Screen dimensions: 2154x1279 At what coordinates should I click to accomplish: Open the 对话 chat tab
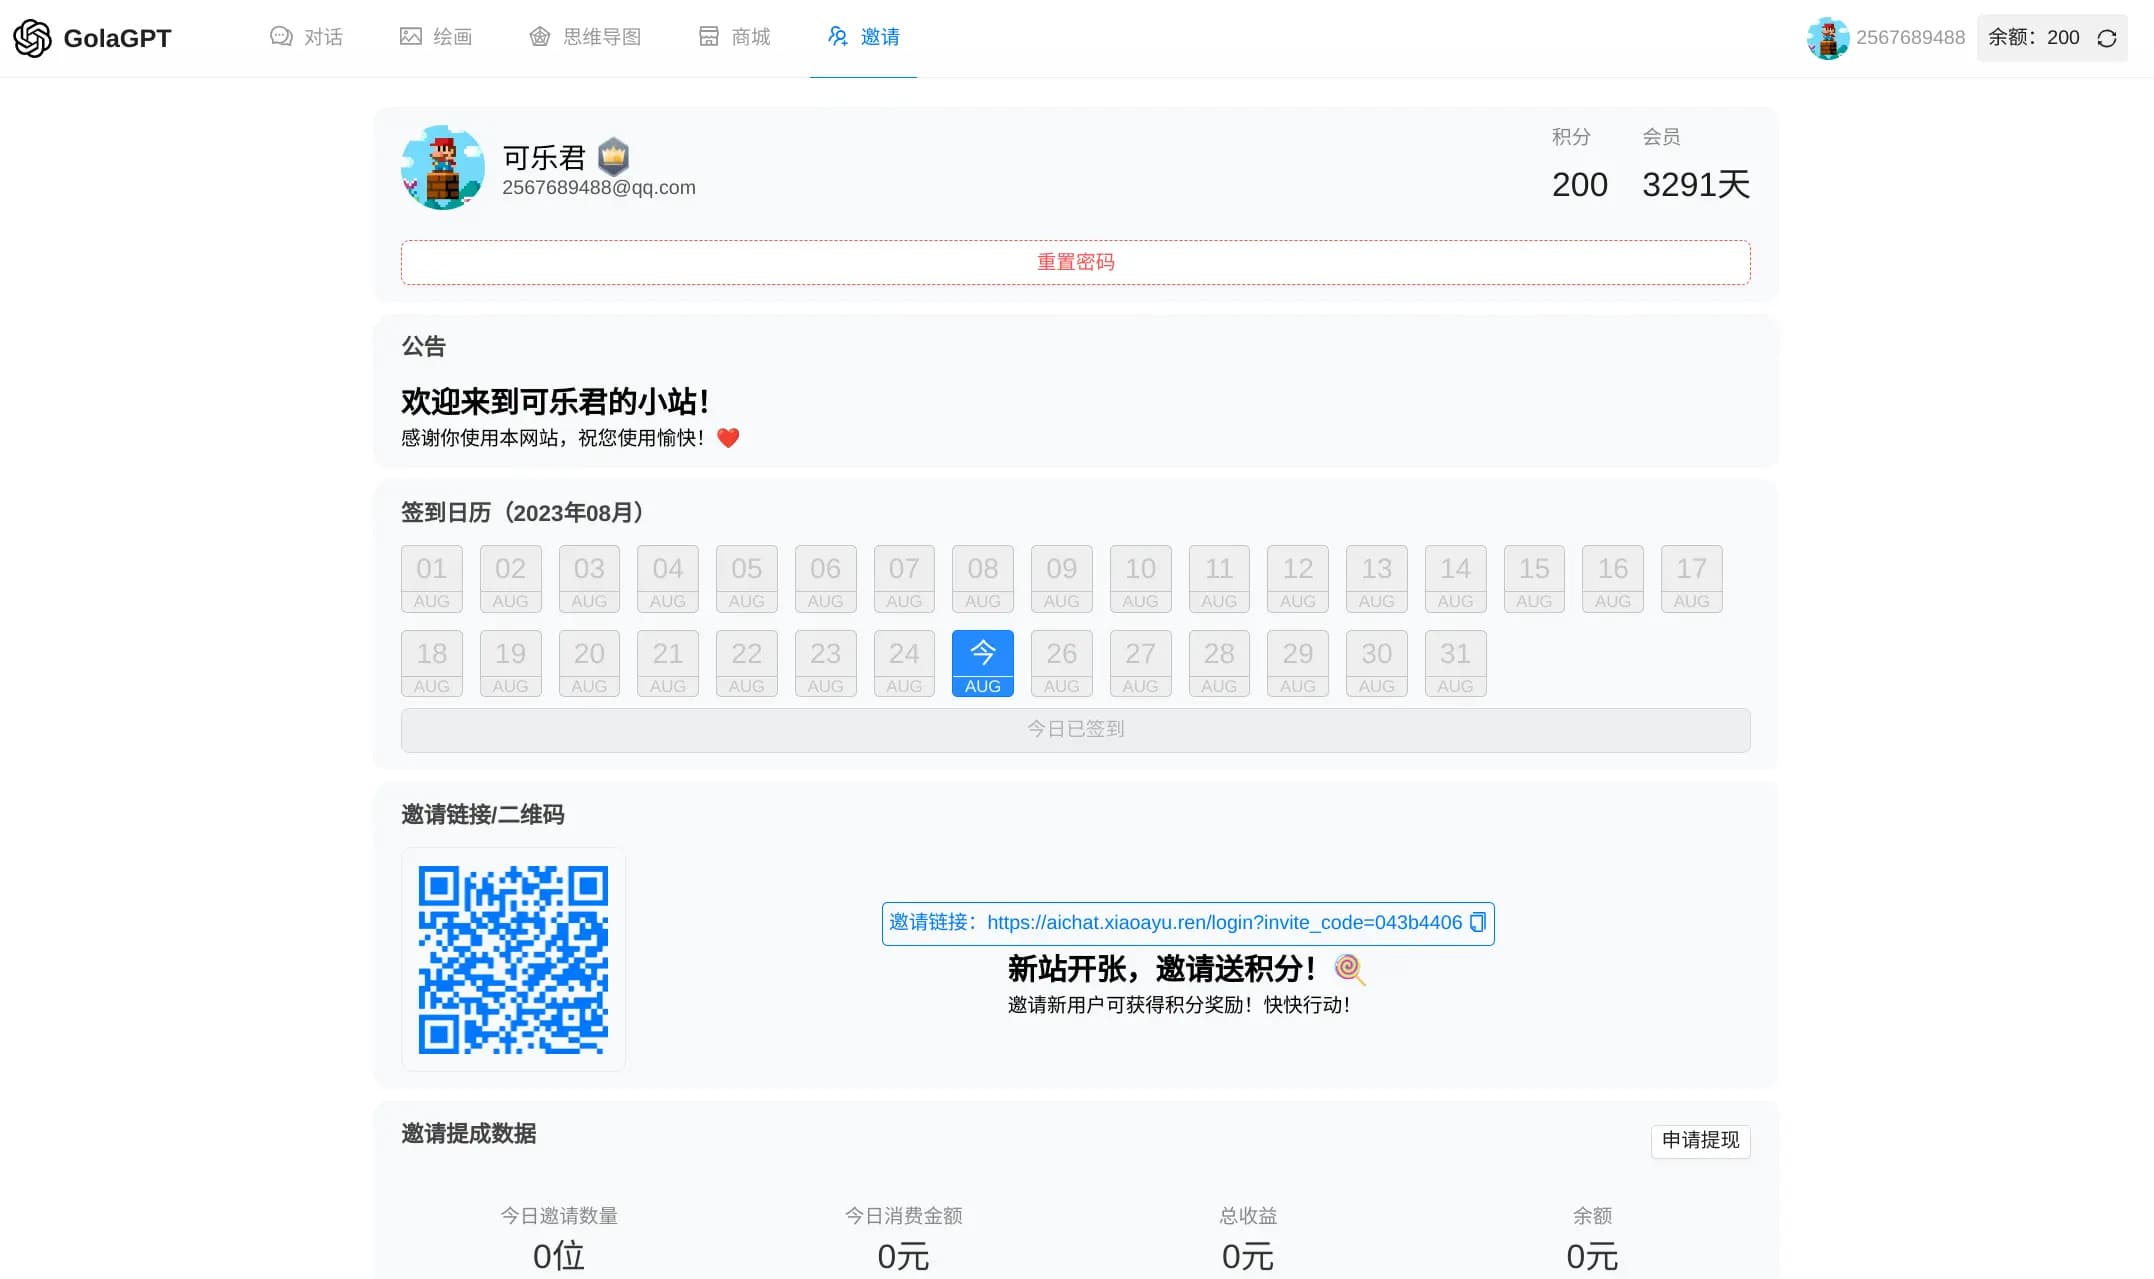(x=306, y=37)
